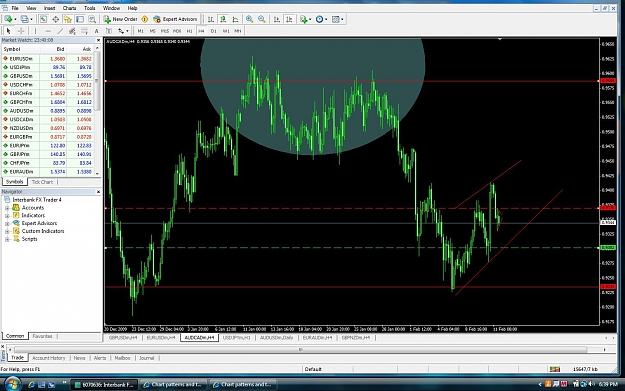
Task: Switch chart to line chart style
Action: 236,19
